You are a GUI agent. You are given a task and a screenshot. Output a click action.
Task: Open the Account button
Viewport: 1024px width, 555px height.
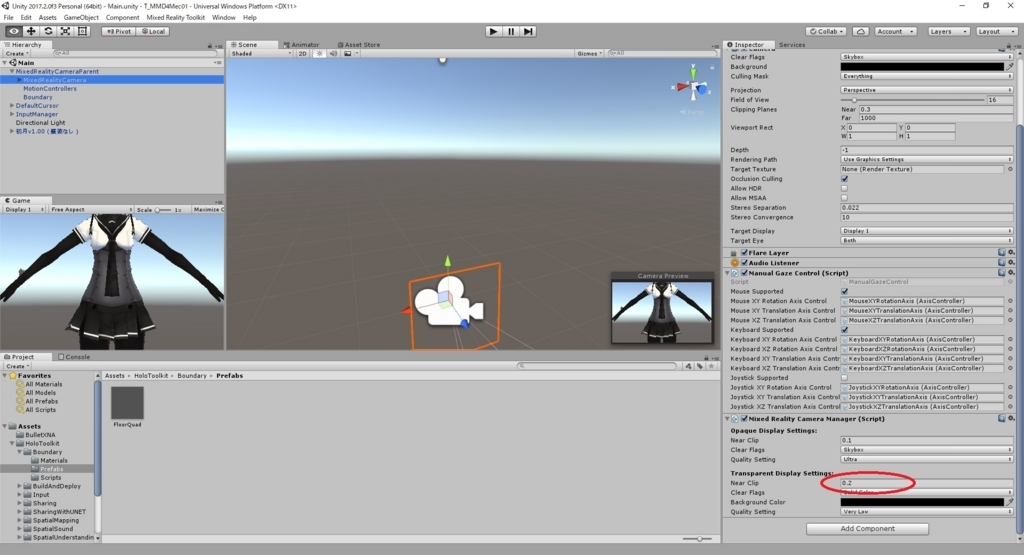coord(895,31)
